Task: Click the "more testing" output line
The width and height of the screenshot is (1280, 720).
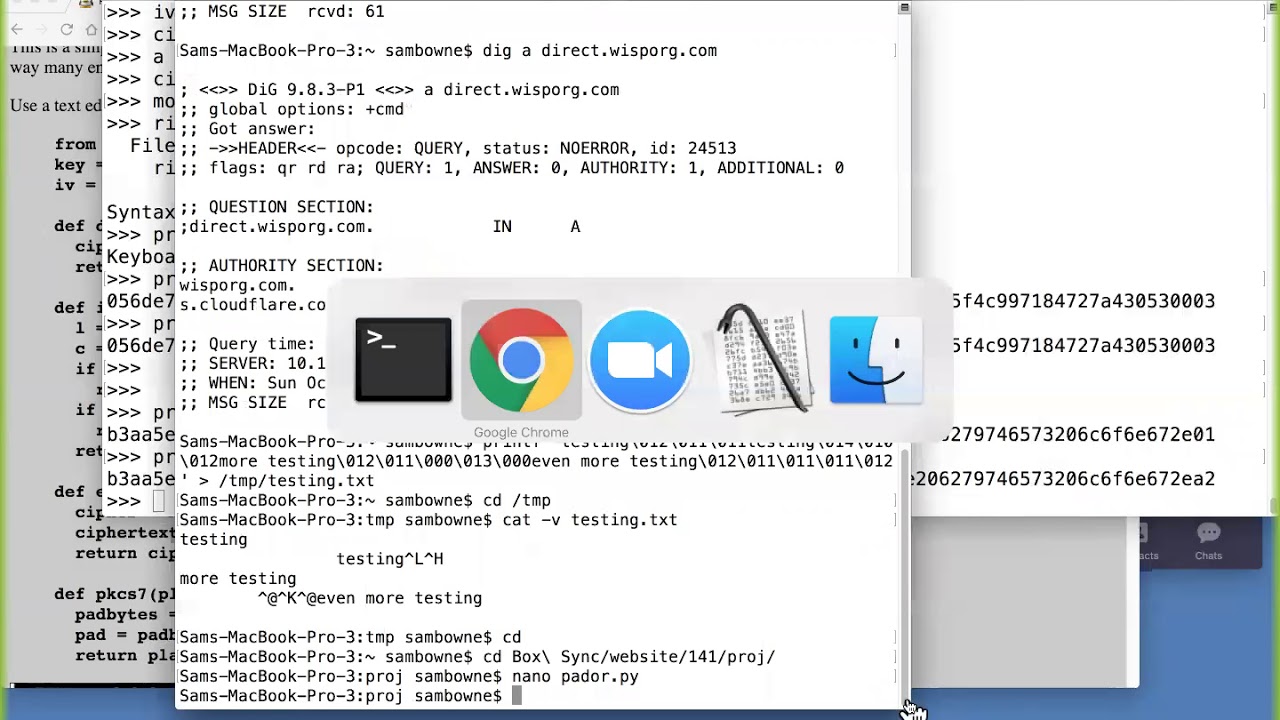Action: (238, 579)
